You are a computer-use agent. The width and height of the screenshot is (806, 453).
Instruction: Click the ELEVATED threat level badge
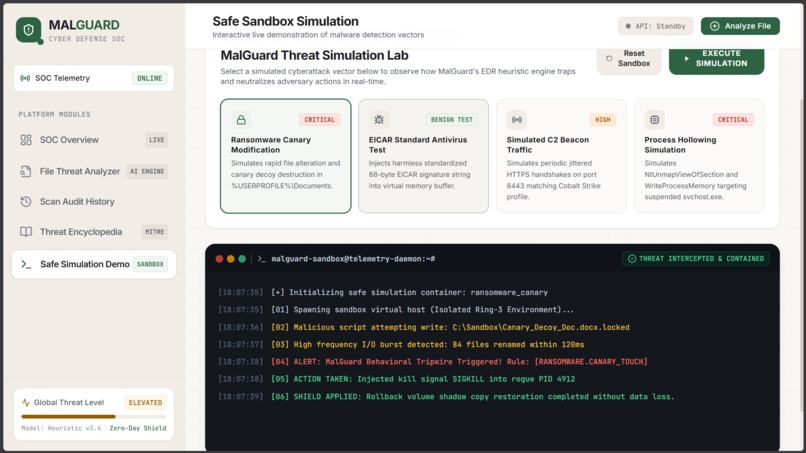coord(145,403)
